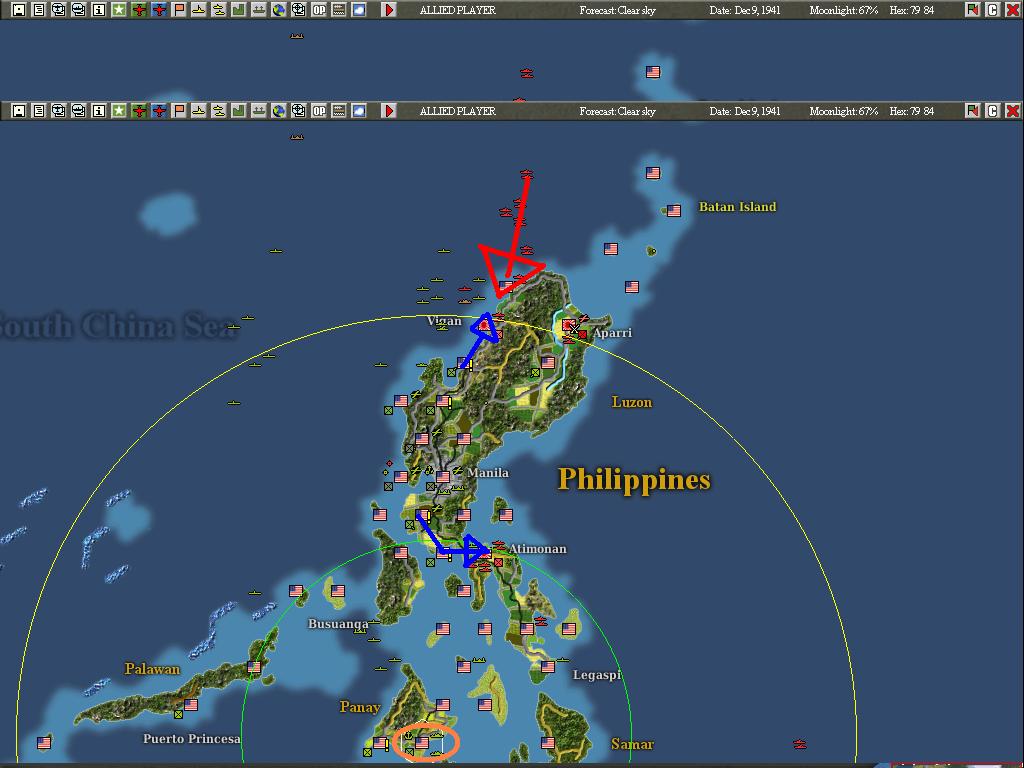This screenshot has height=768, width=1024.
Task: Click the ship silhouette on green icon, main toolbar
Action: pyautogui.click(x=259, y=111)
